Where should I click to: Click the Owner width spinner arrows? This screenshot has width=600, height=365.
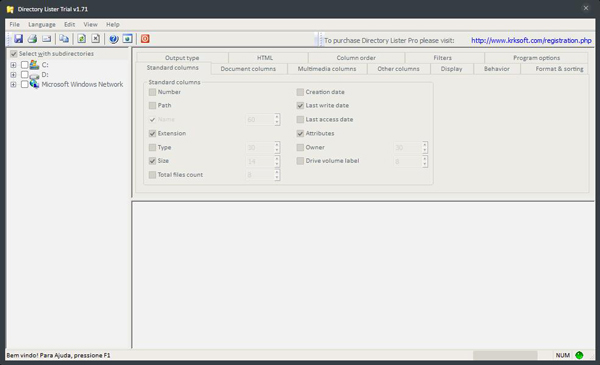point(425,147)
